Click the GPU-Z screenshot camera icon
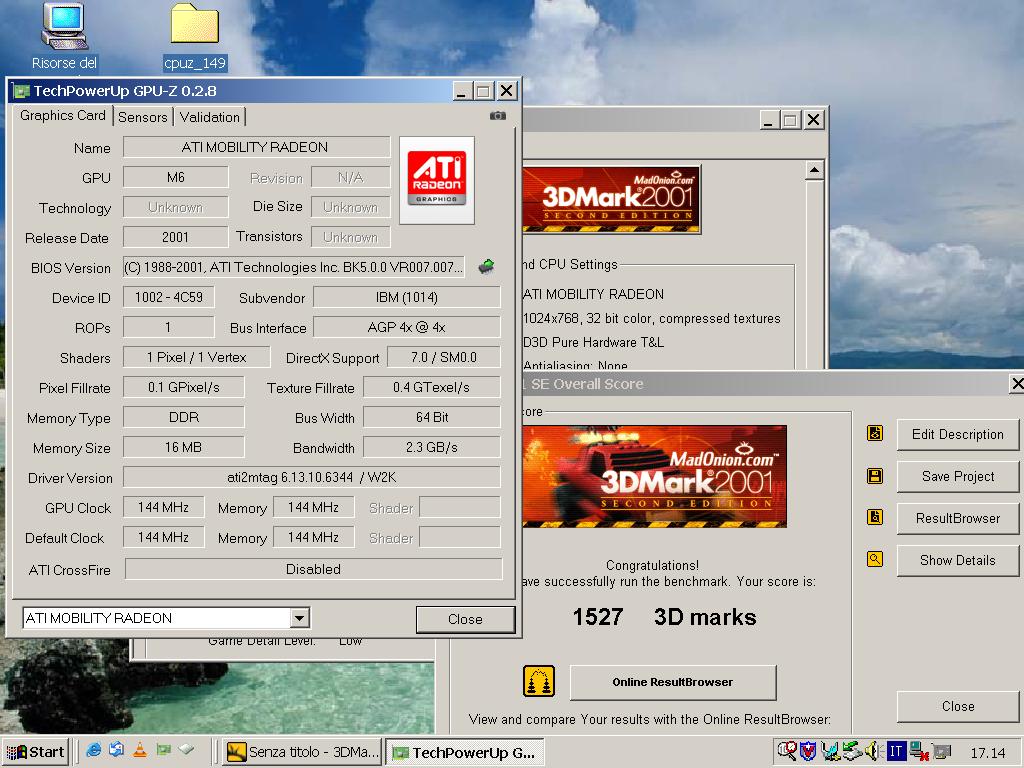1024x768 pixels. click(x=498, y=116)
